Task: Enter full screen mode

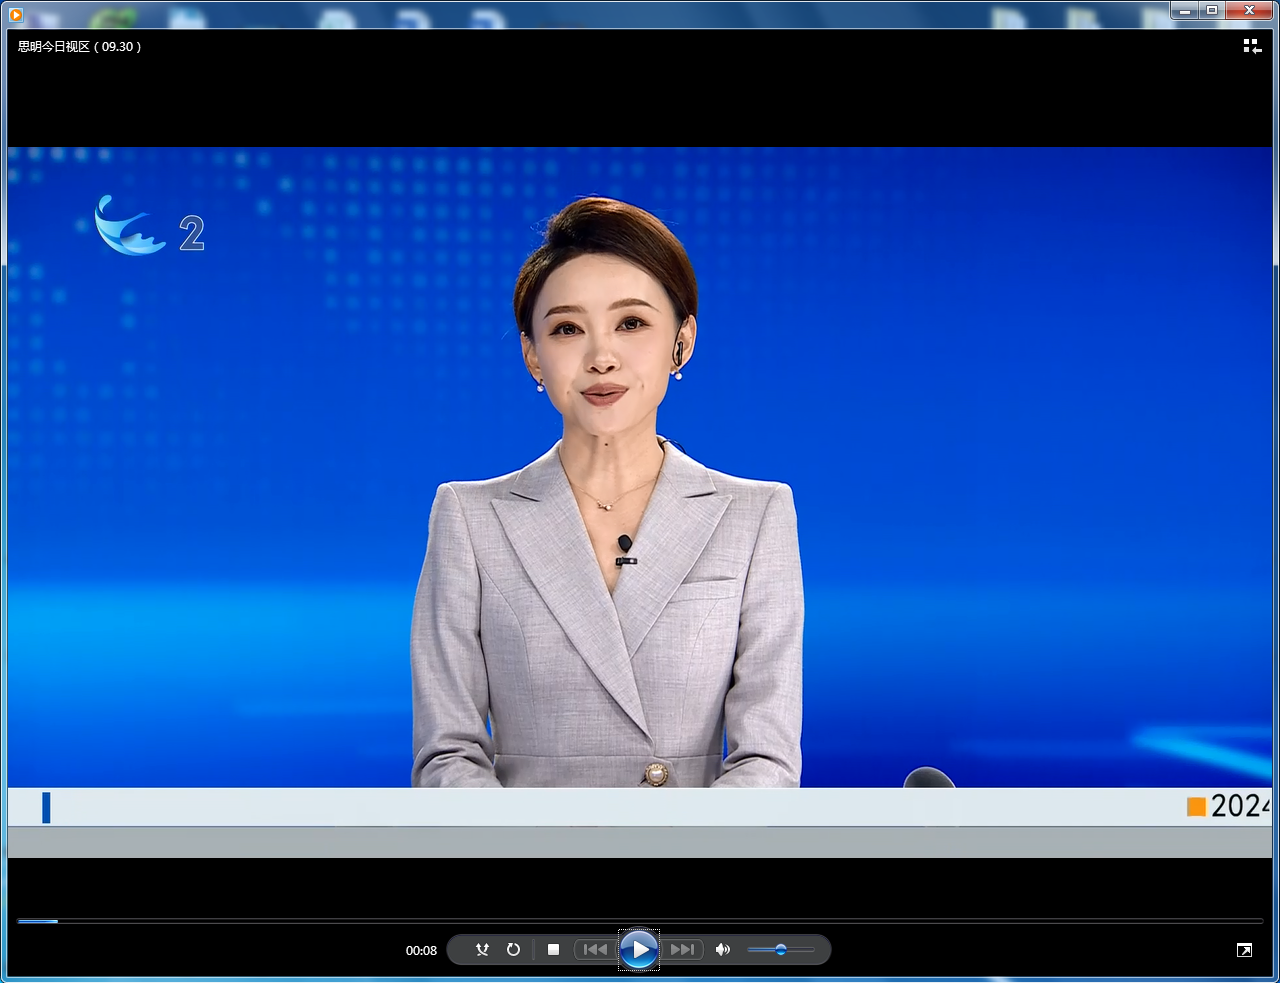Action: click(1244, 950)
